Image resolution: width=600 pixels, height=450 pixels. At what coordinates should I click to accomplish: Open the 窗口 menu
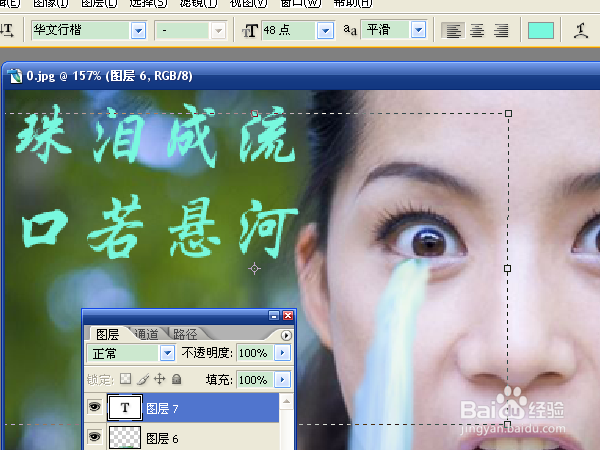pyautogui.click(x=300, y=3)
